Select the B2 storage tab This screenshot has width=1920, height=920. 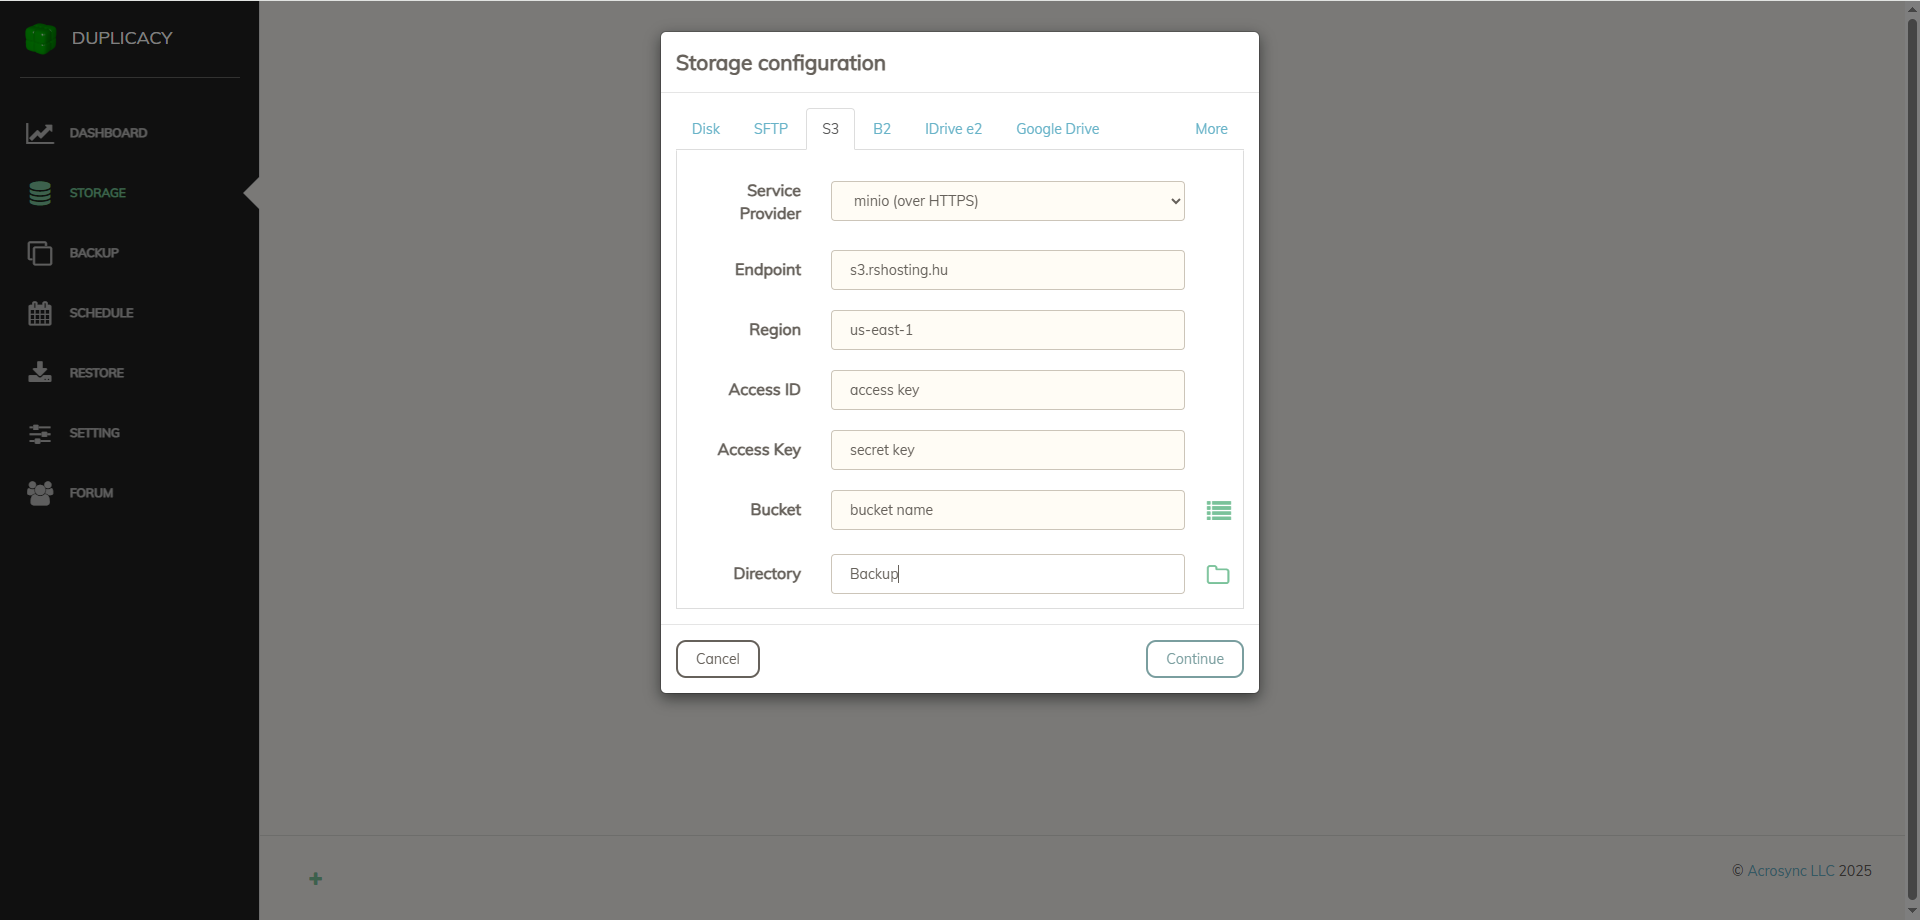[881, 129]
